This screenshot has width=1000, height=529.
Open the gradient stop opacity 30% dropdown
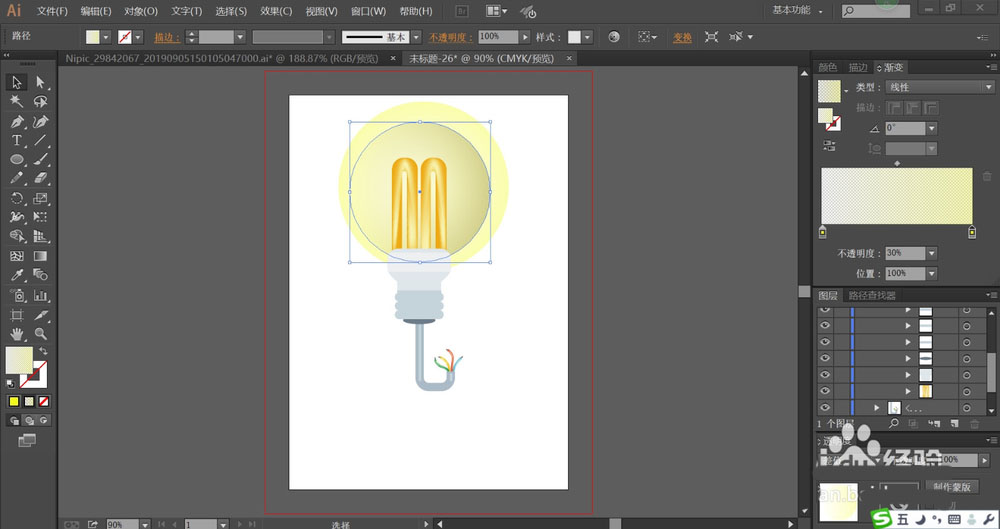coord(932,253)
